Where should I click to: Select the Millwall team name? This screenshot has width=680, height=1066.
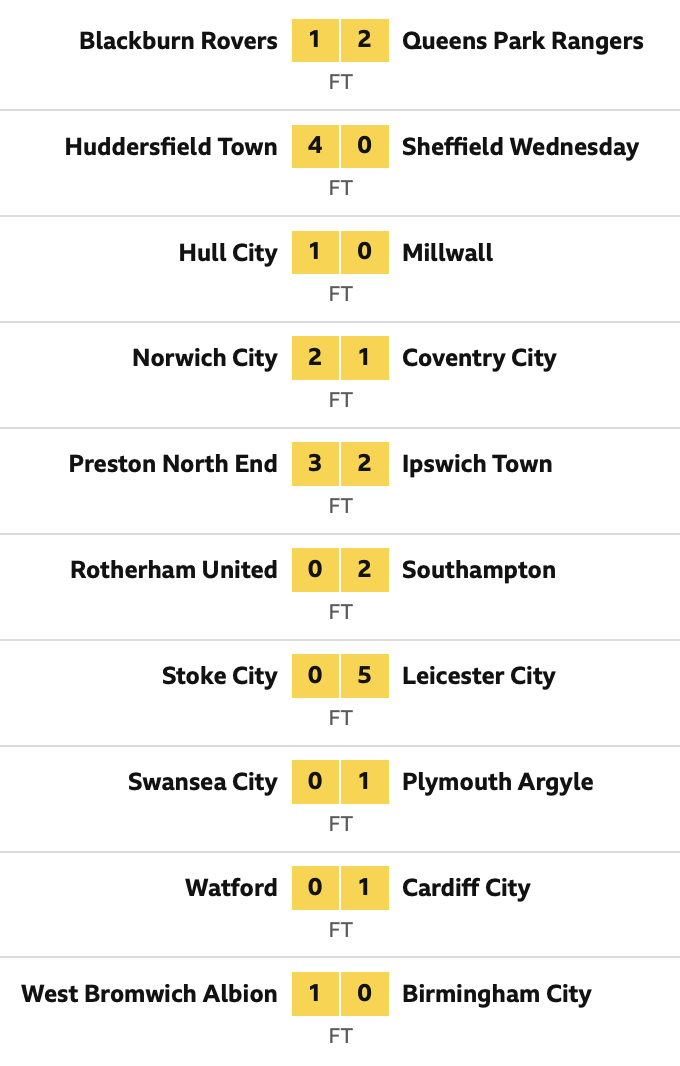click(447, 253)
